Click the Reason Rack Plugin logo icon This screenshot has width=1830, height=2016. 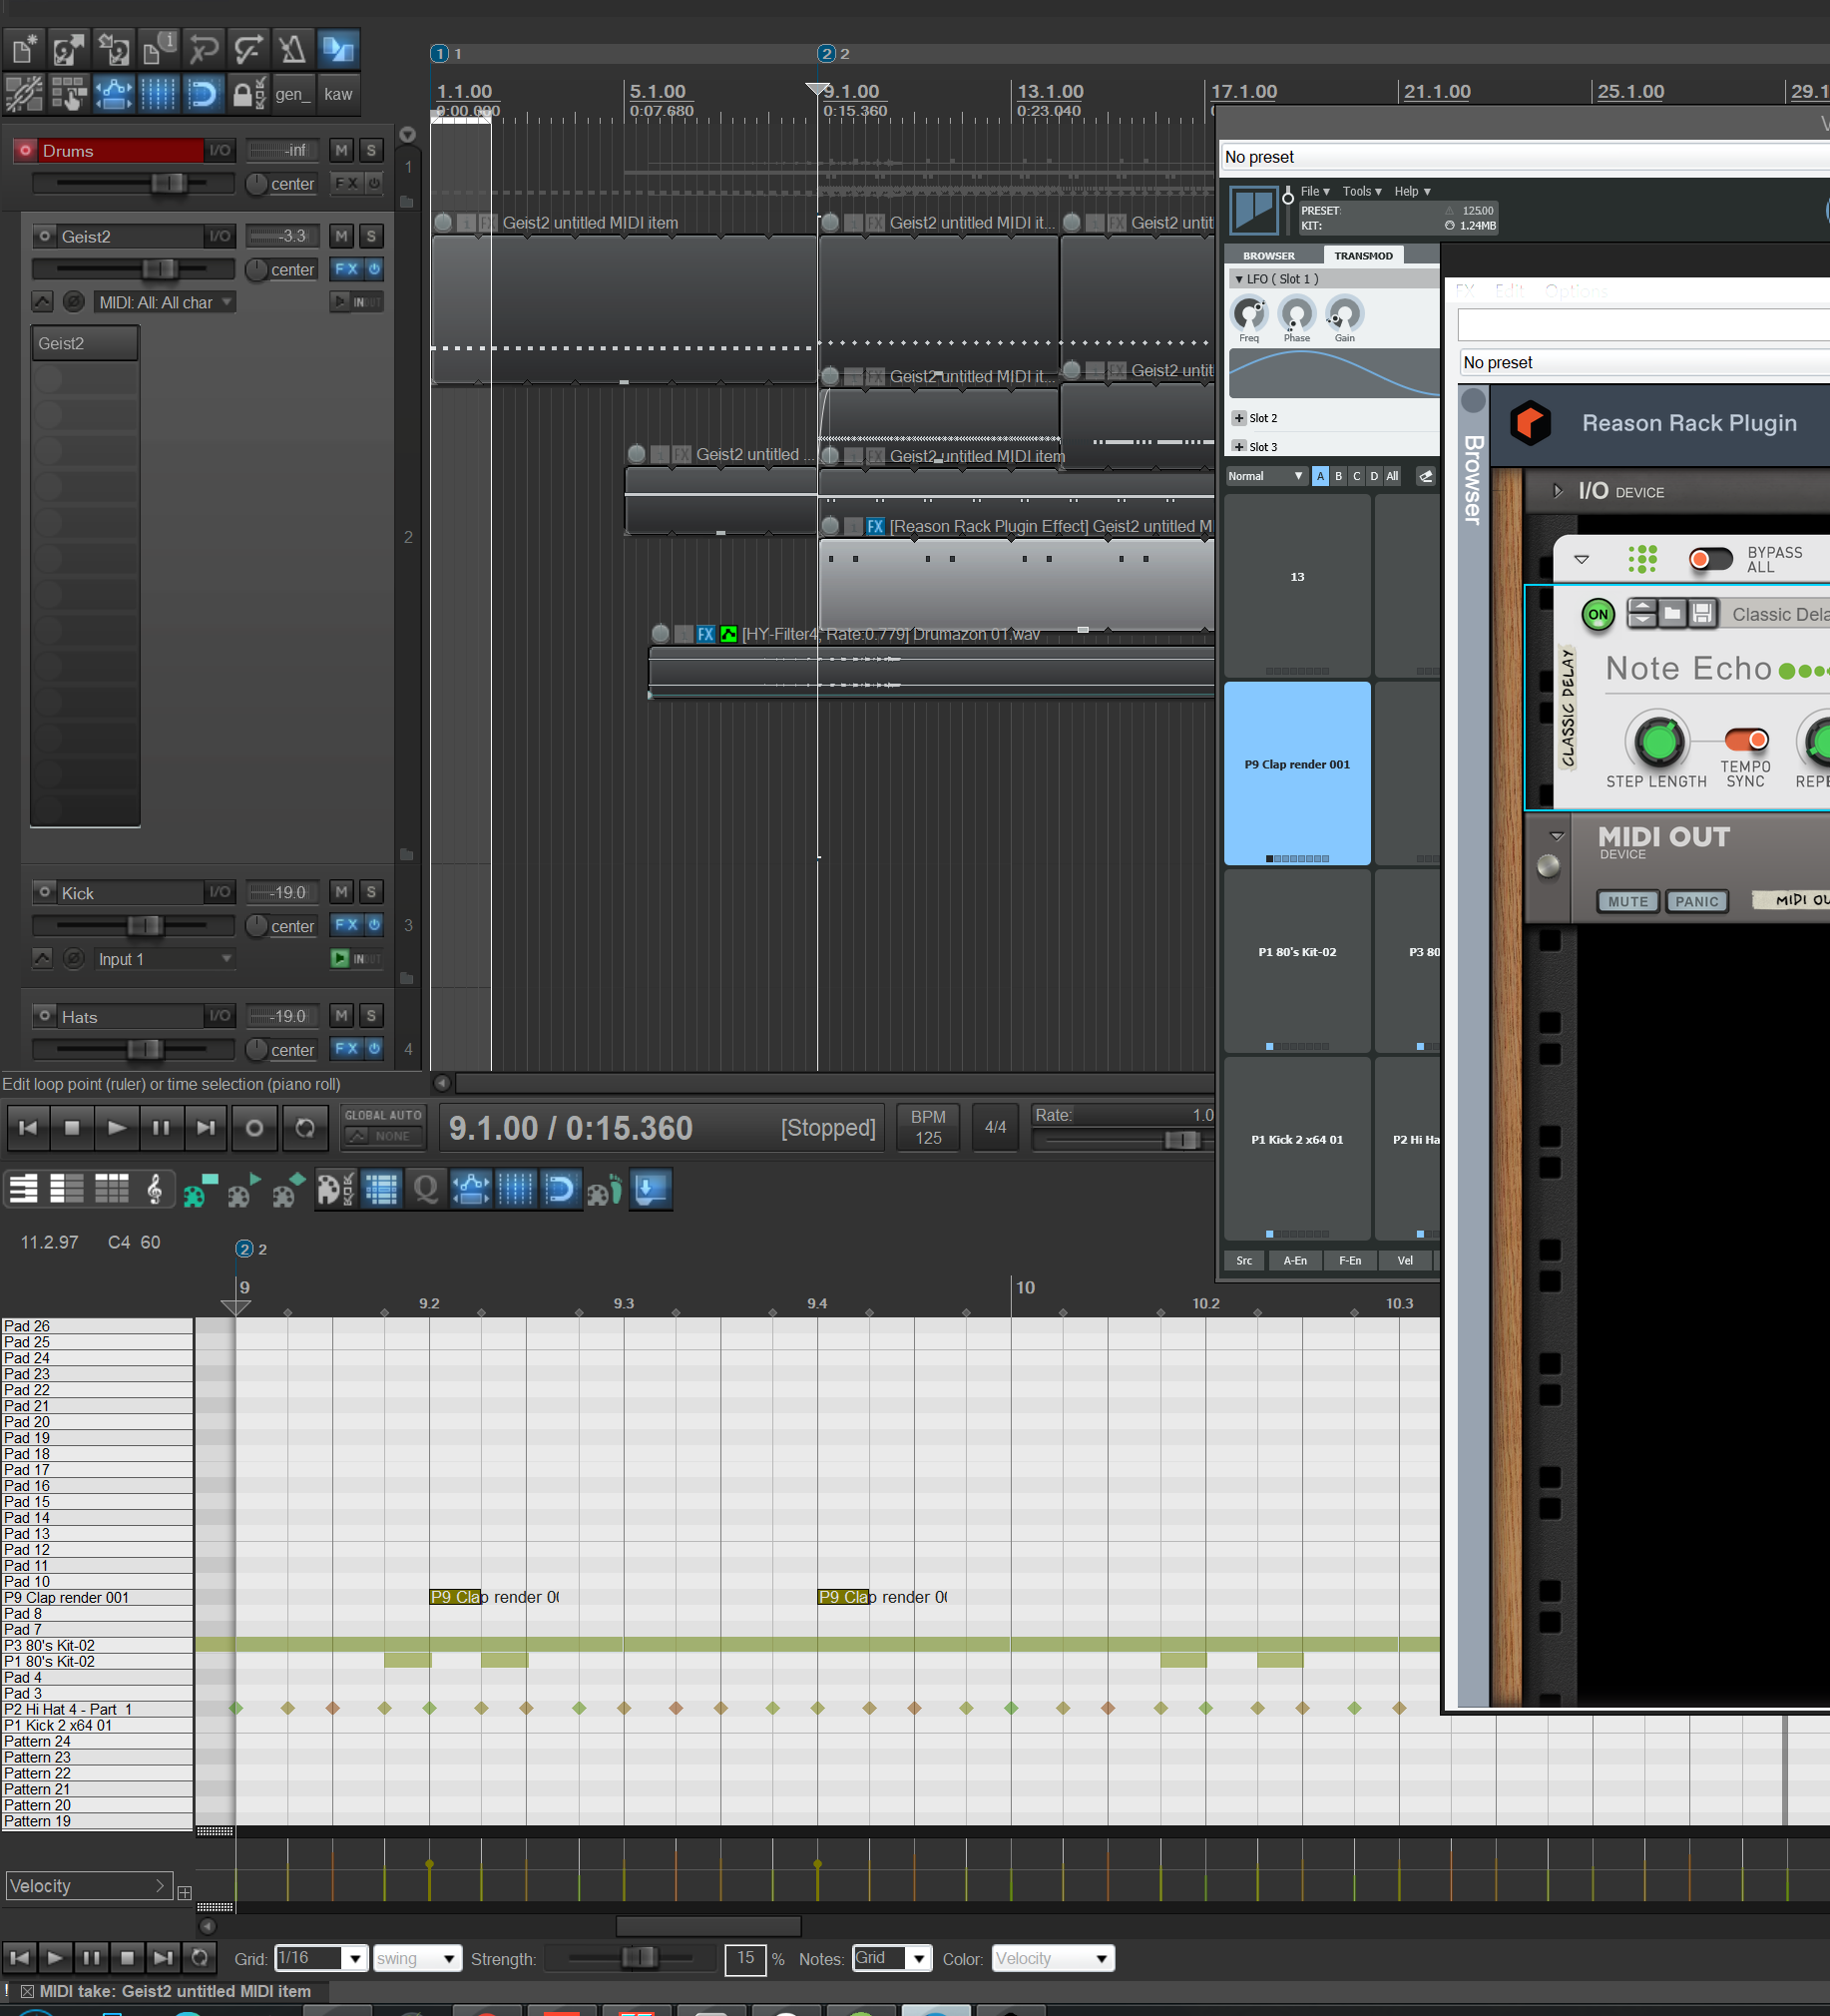[x=1530, y=423]
